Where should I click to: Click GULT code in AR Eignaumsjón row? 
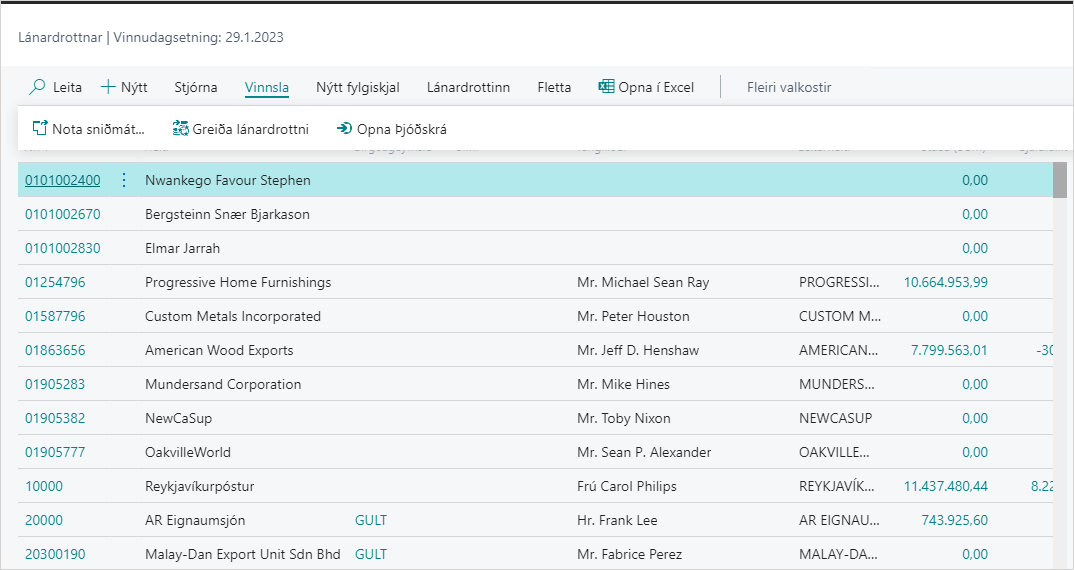coord(371,520)
